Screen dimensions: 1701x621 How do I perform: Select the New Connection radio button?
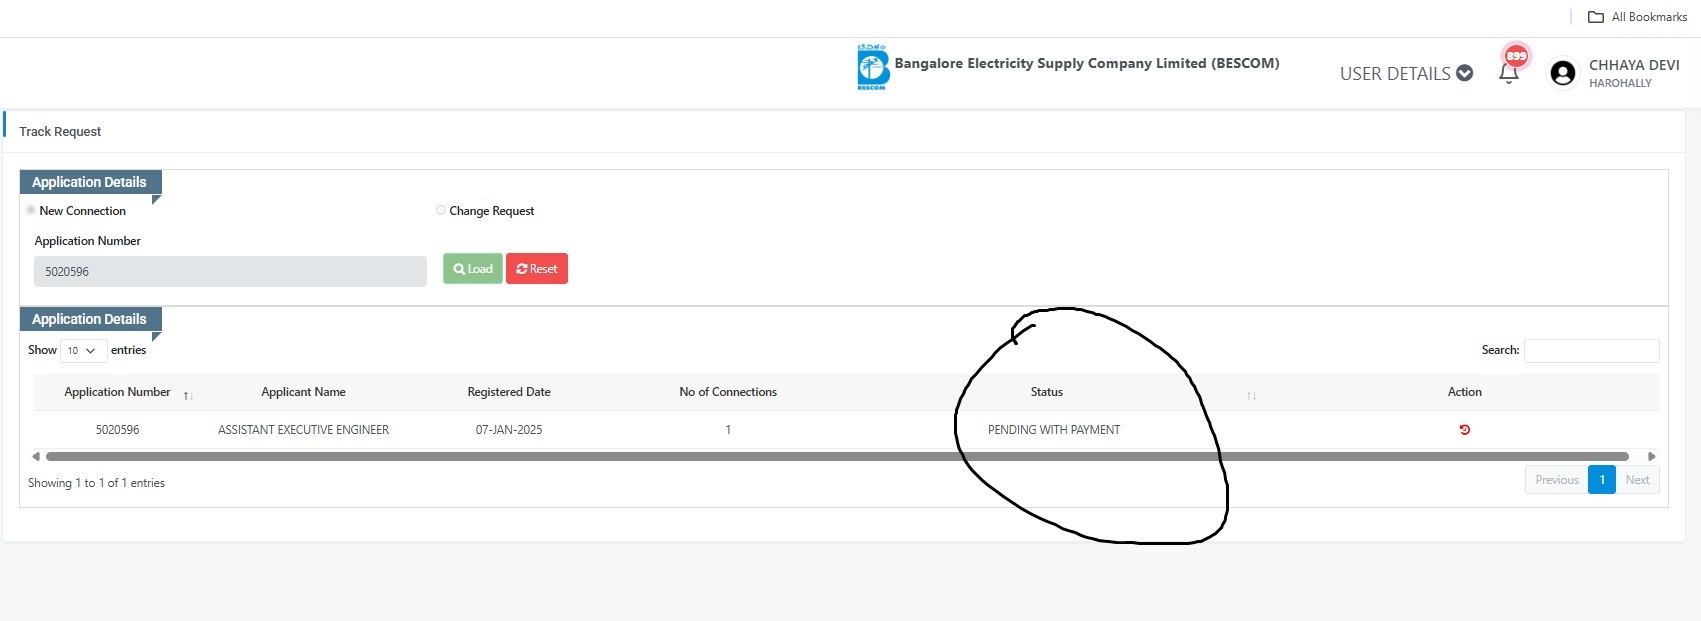tap(31, 210)
